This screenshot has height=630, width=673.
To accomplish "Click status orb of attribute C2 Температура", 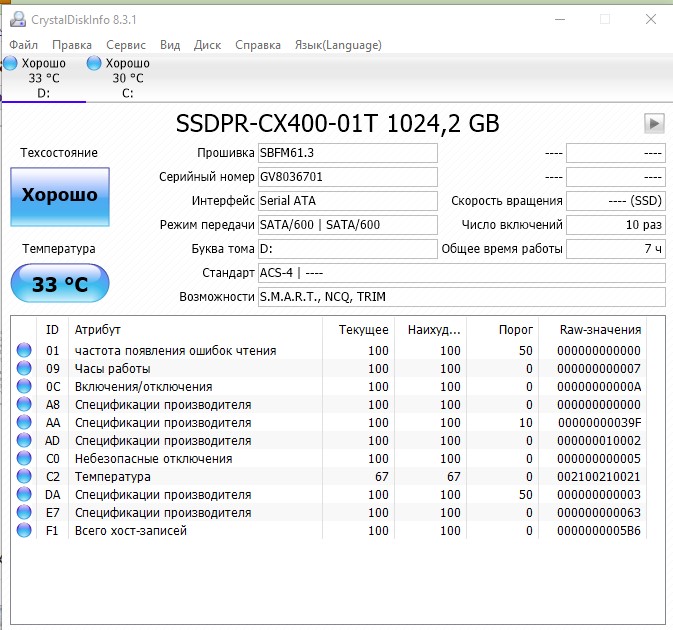I will [x=24, y=476].
